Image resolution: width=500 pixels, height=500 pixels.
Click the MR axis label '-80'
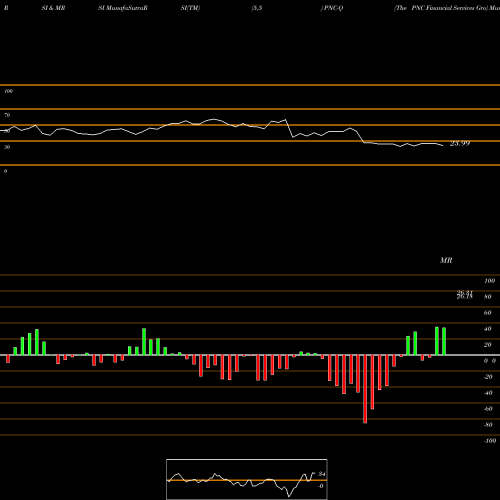coord(488,425)
